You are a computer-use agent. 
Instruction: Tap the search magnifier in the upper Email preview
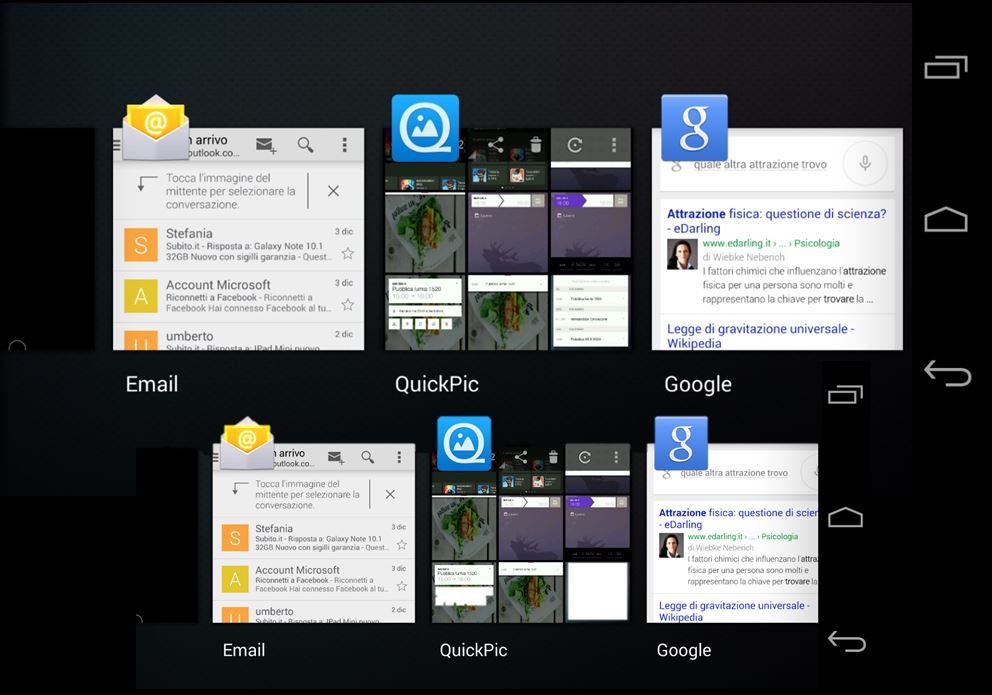[306, 145]
